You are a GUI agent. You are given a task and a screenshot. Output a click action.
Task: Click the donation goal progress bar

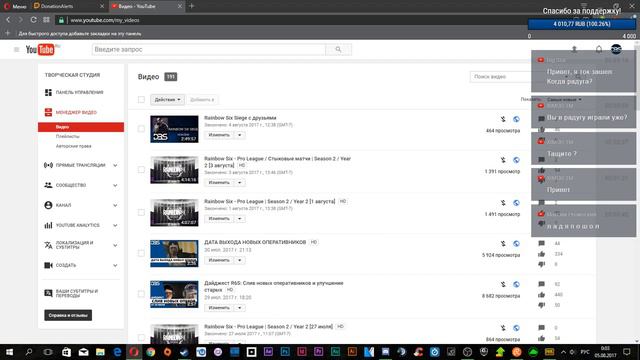(582, 24)
